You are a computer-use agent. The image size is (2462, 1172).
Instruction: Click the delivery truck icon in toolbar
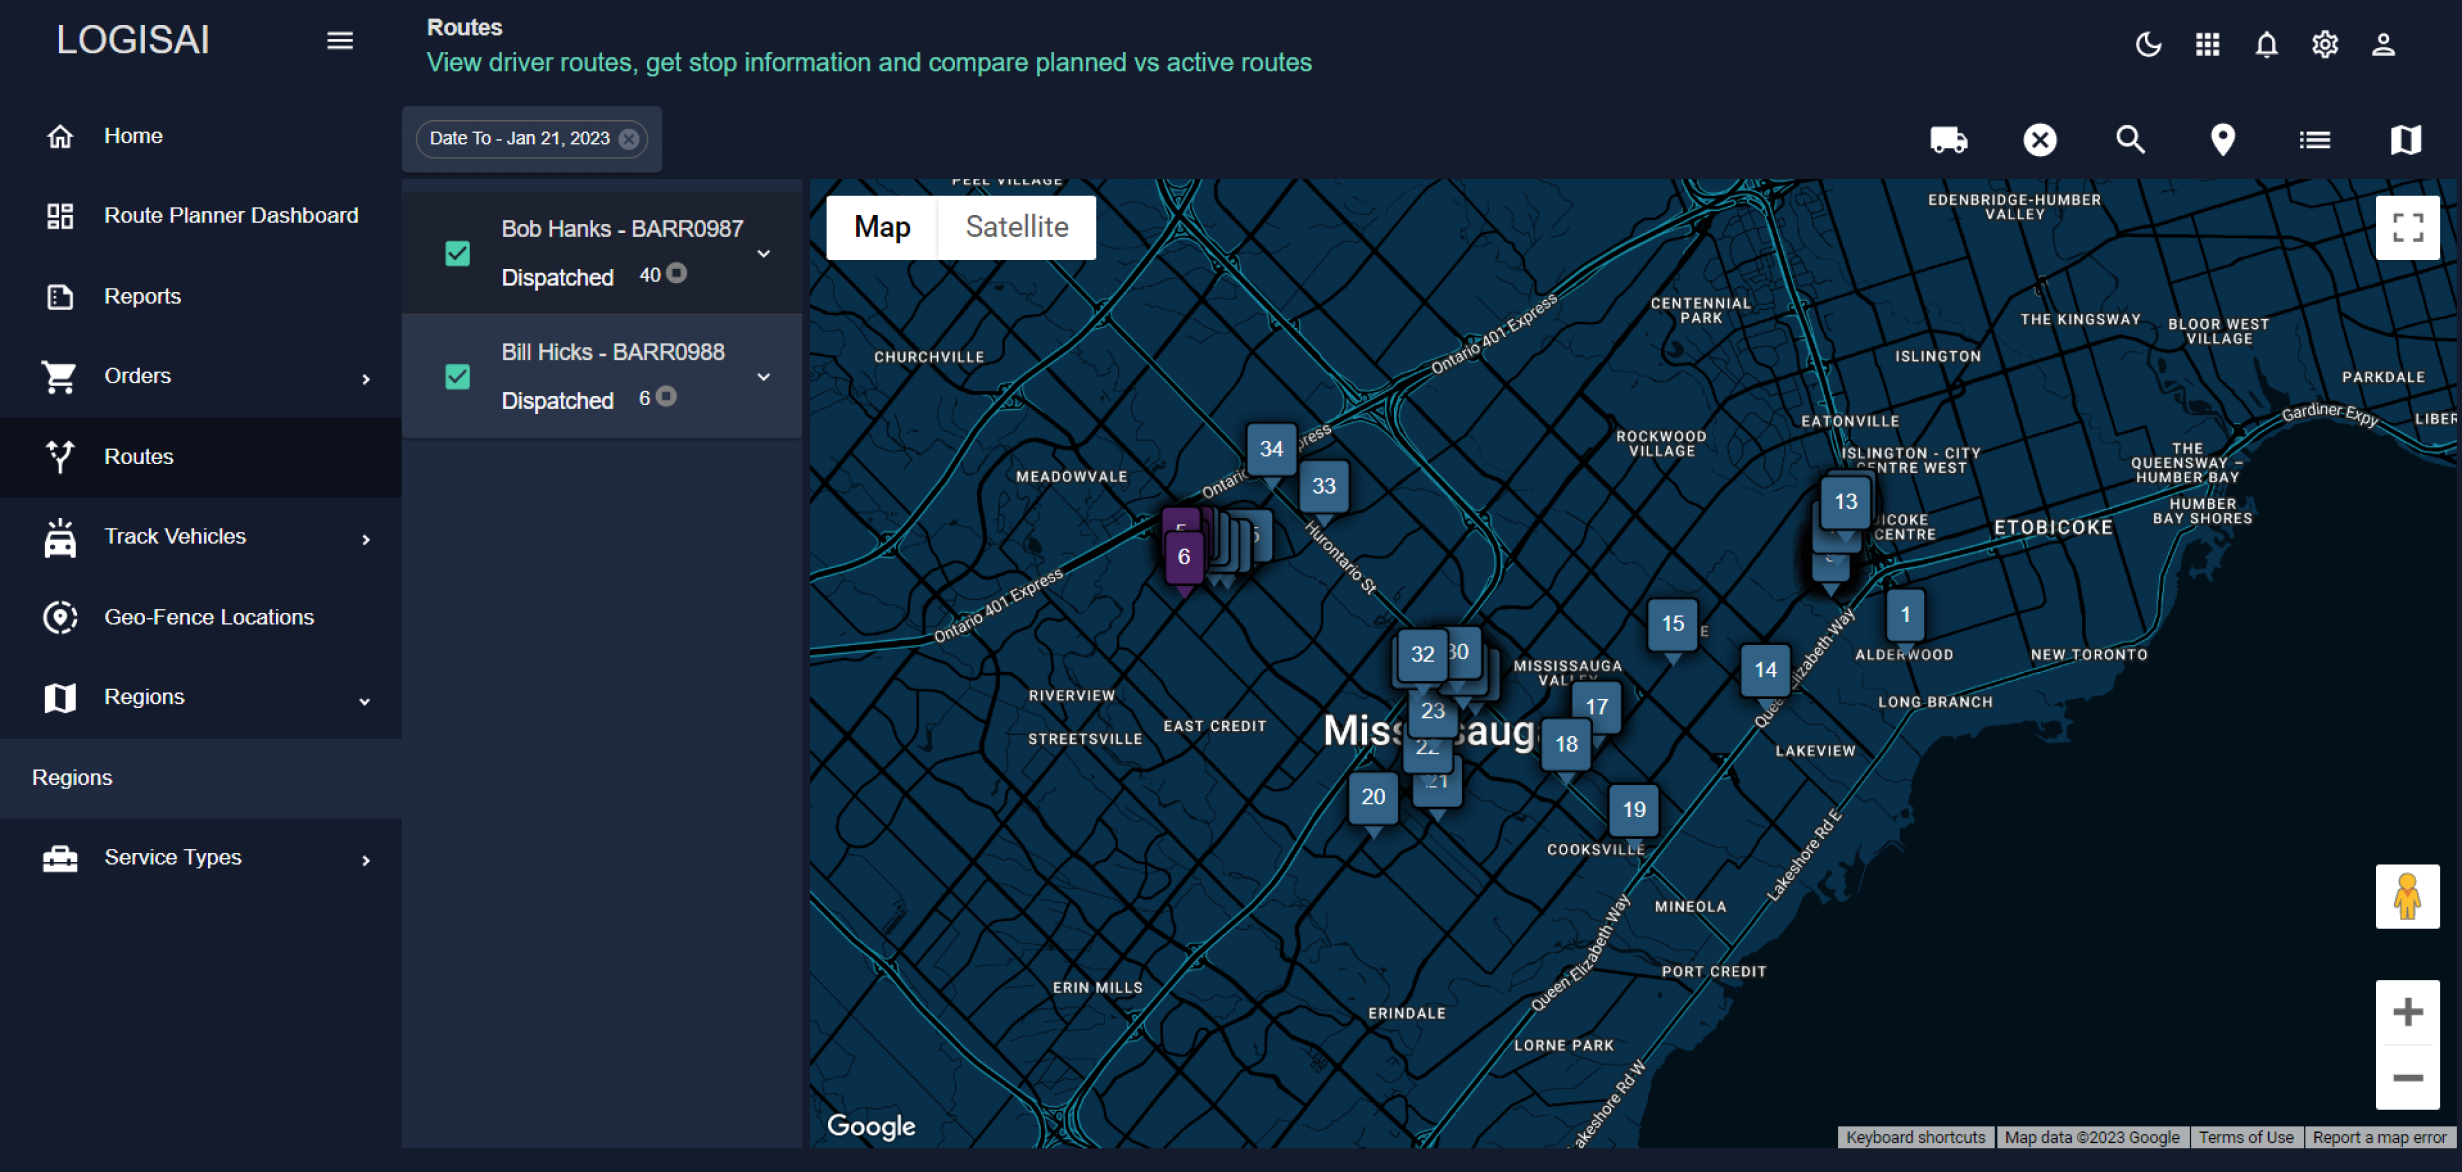point(1948,140)
